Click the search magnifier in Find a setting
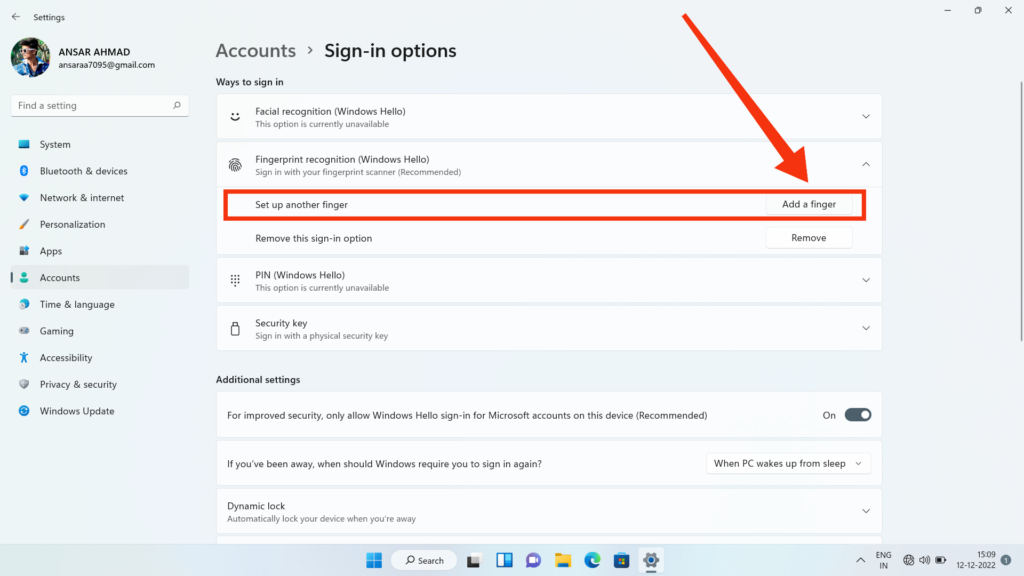 tap(176, 105)
